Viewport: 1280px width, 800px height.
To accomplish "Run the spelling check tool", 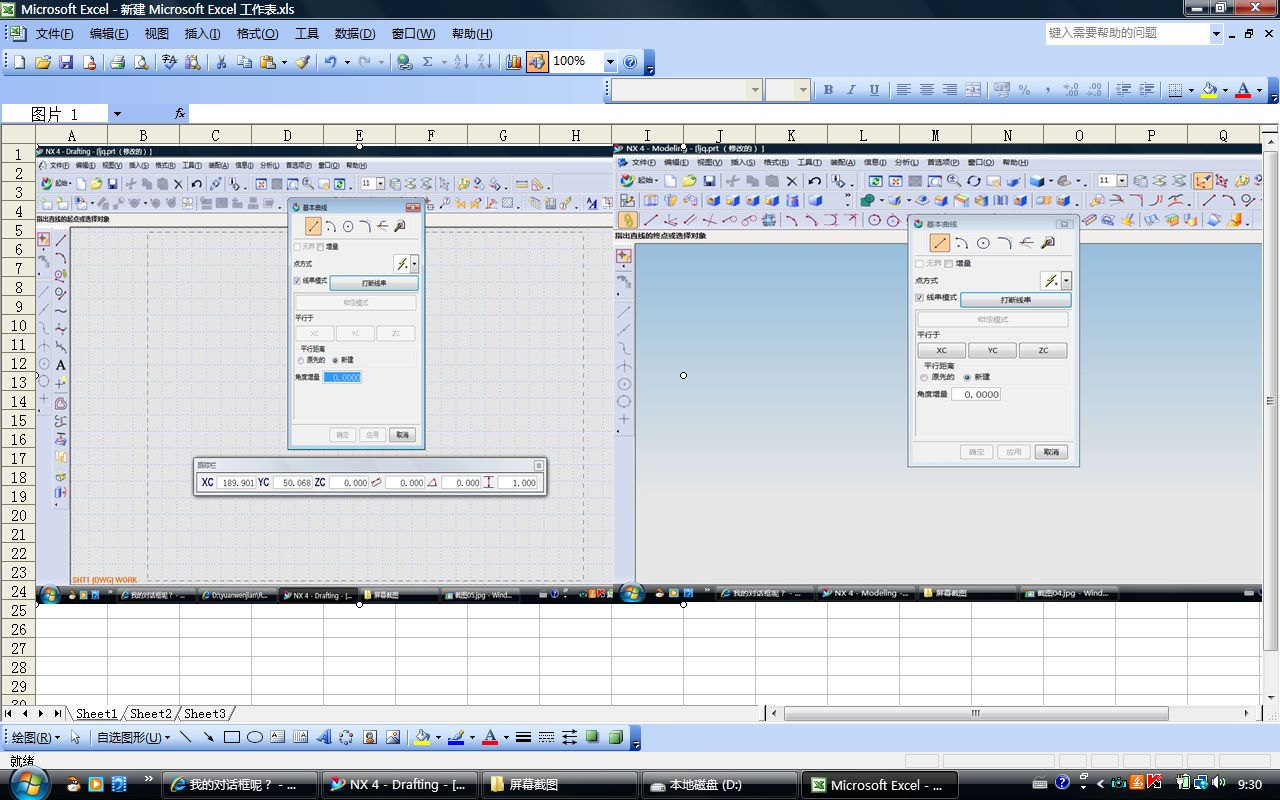I will tap(170, 62).
